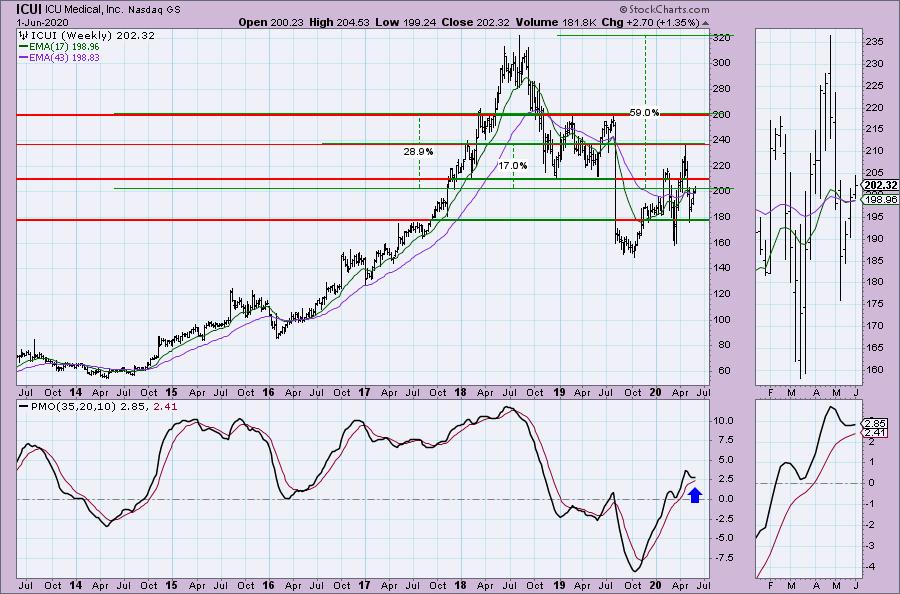Image resolution: width=900 pixels, height=594 pixels.
Task: Click the 240 label on price axis
Action: [722, 139]
